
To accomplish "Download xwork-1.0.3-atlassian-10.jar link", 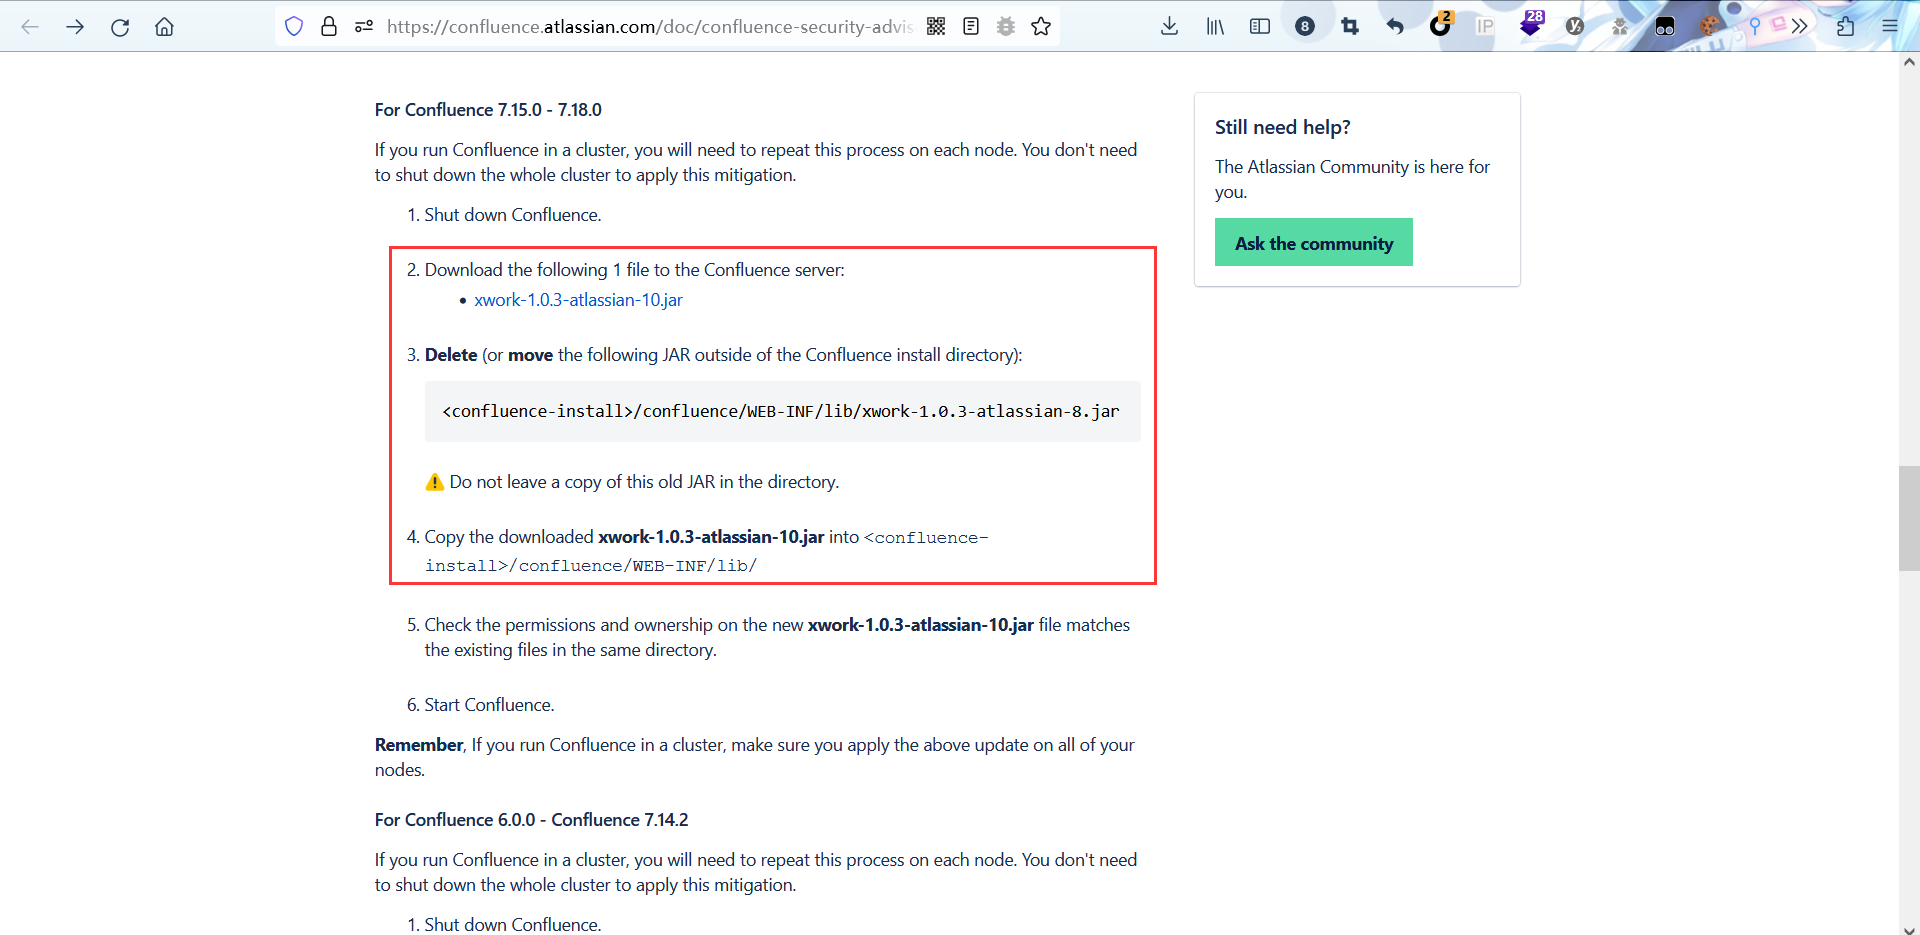I will pos(578,300).
